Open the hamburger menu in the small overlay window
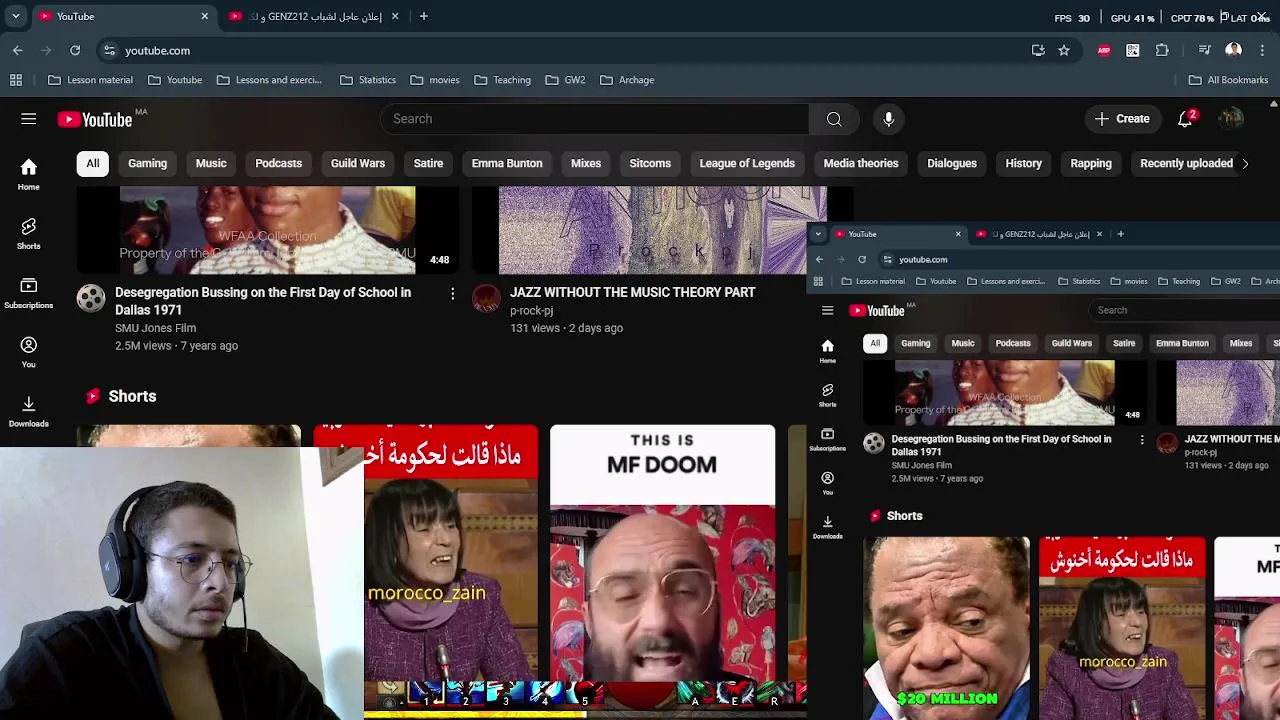The height and width of the screenshot is (720, 1280). pyautogui.click(x=827, y=310)
